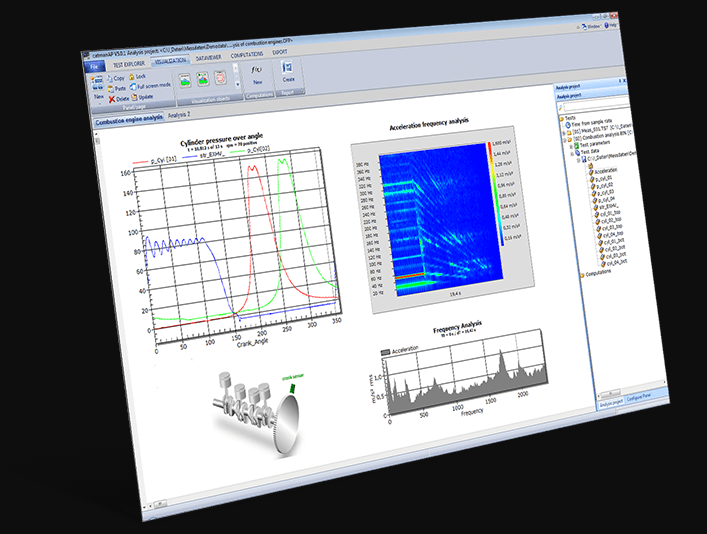Switch to the Analysis 2 tab
This screenshot has height=534, width=707.
tap(179, 116)
